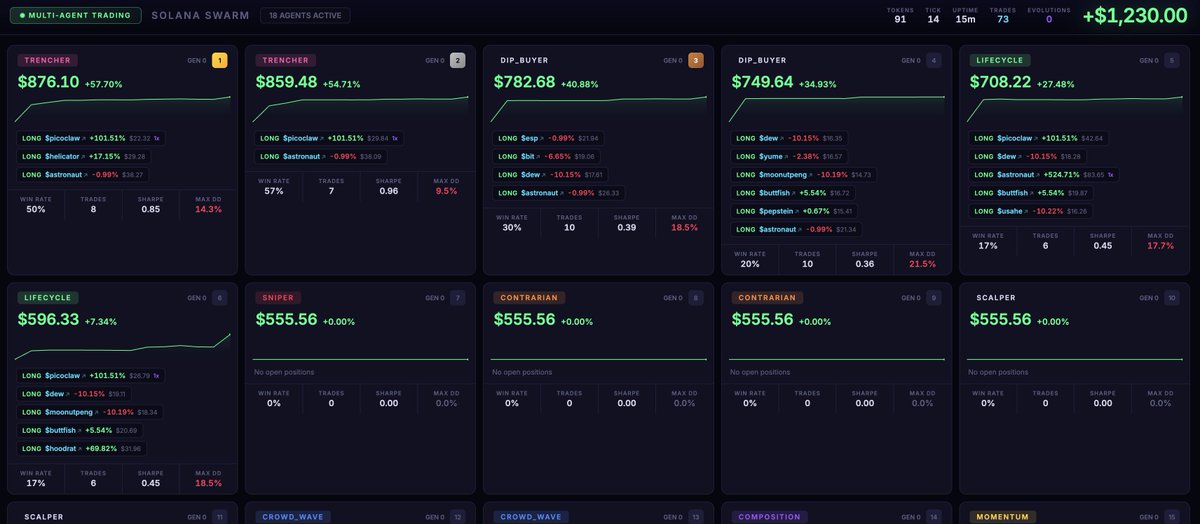Click the +57.70% gain label
The width and height of the screenshot is (1200, 524).
click(104, 84)
